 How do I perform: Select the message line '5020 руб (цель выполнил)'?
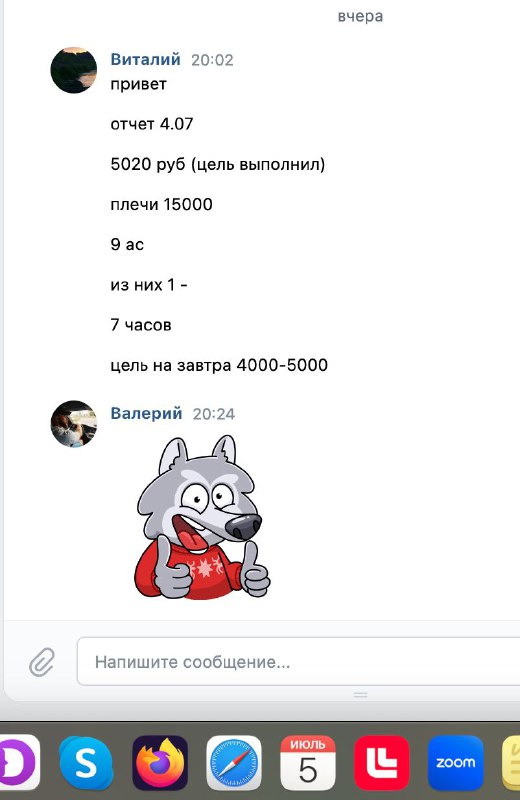coord(218,164)
